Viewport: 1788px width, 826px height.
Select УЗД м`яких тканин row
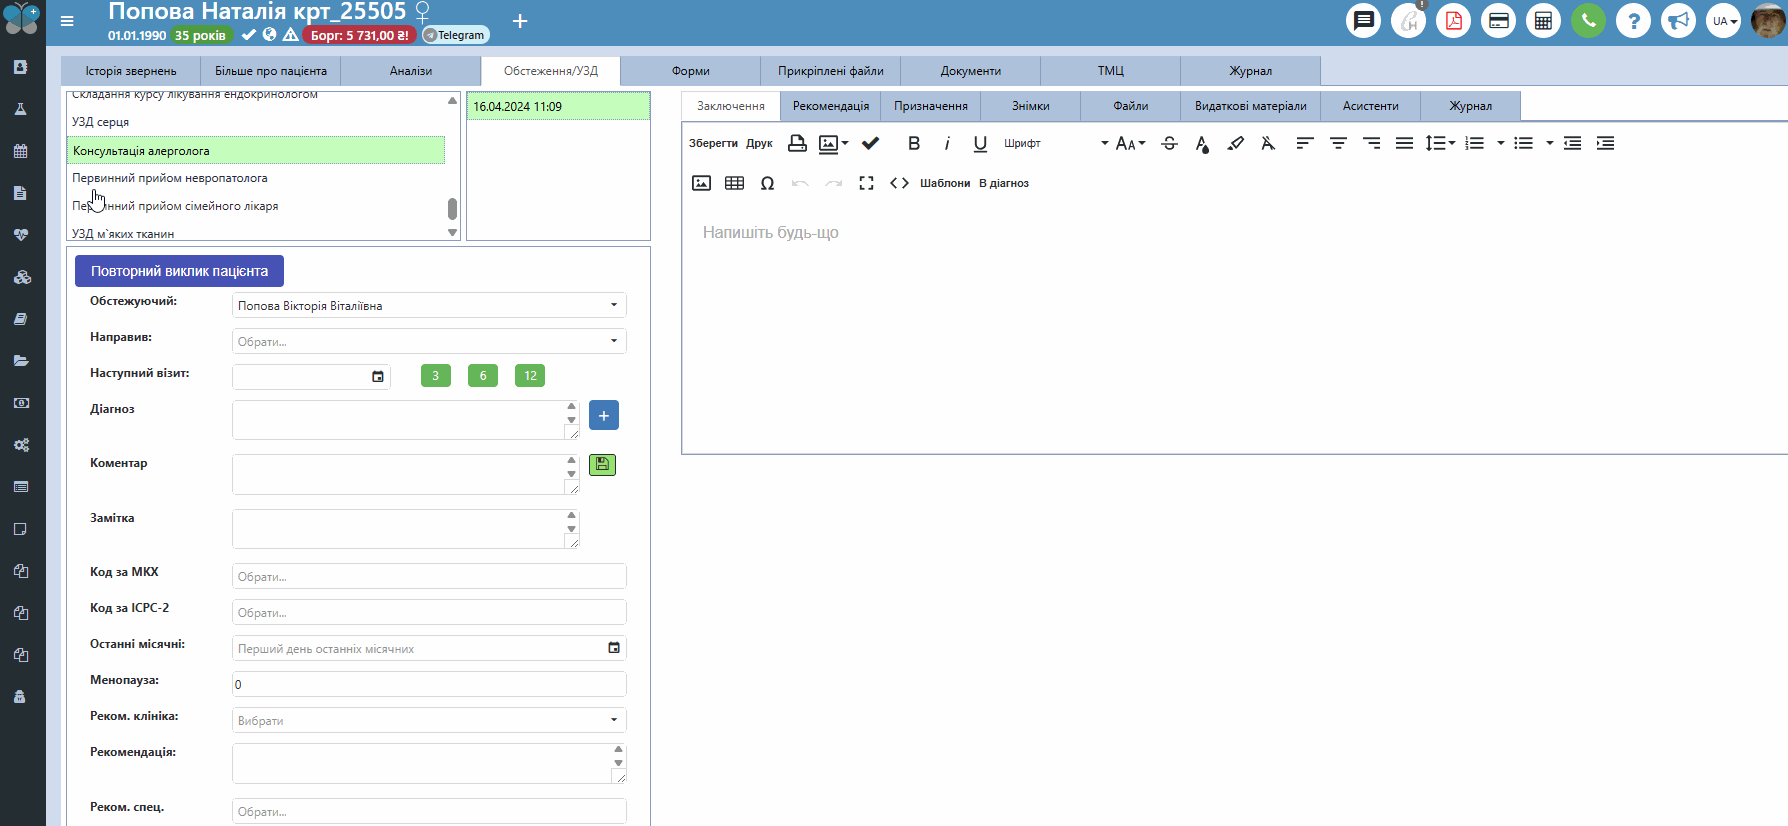click(256, 233)
